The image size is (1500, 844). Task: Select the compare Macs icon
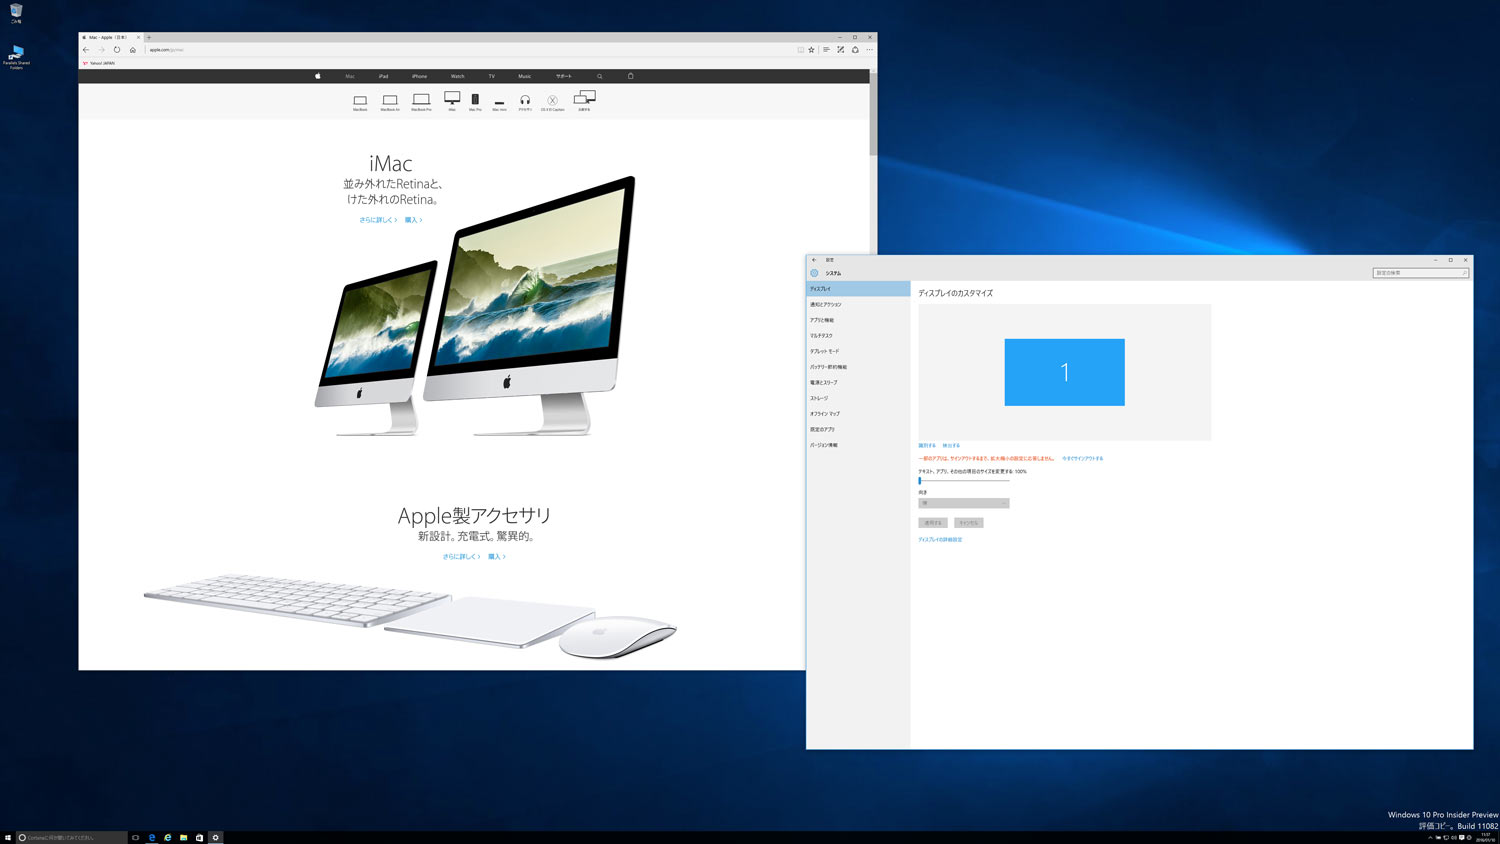[x=585, y=100]
